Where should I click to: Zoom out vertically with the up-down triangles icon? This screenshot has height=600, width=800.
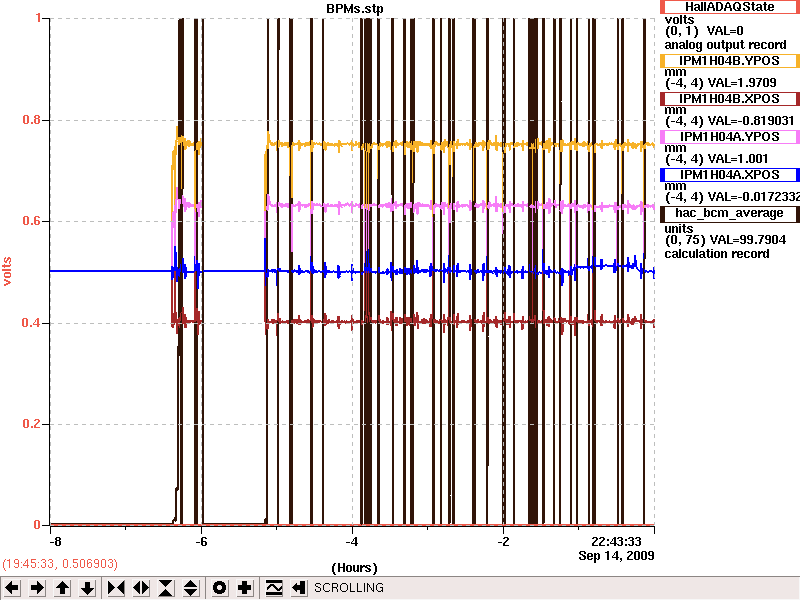(191, 588)
